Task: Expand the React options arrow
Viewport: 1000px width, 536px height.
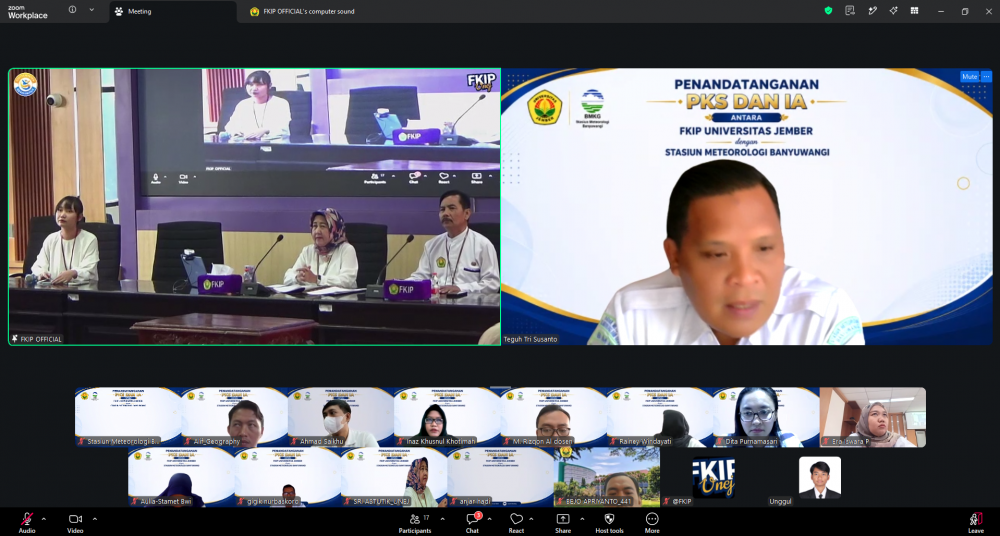Action: point(531,519)
